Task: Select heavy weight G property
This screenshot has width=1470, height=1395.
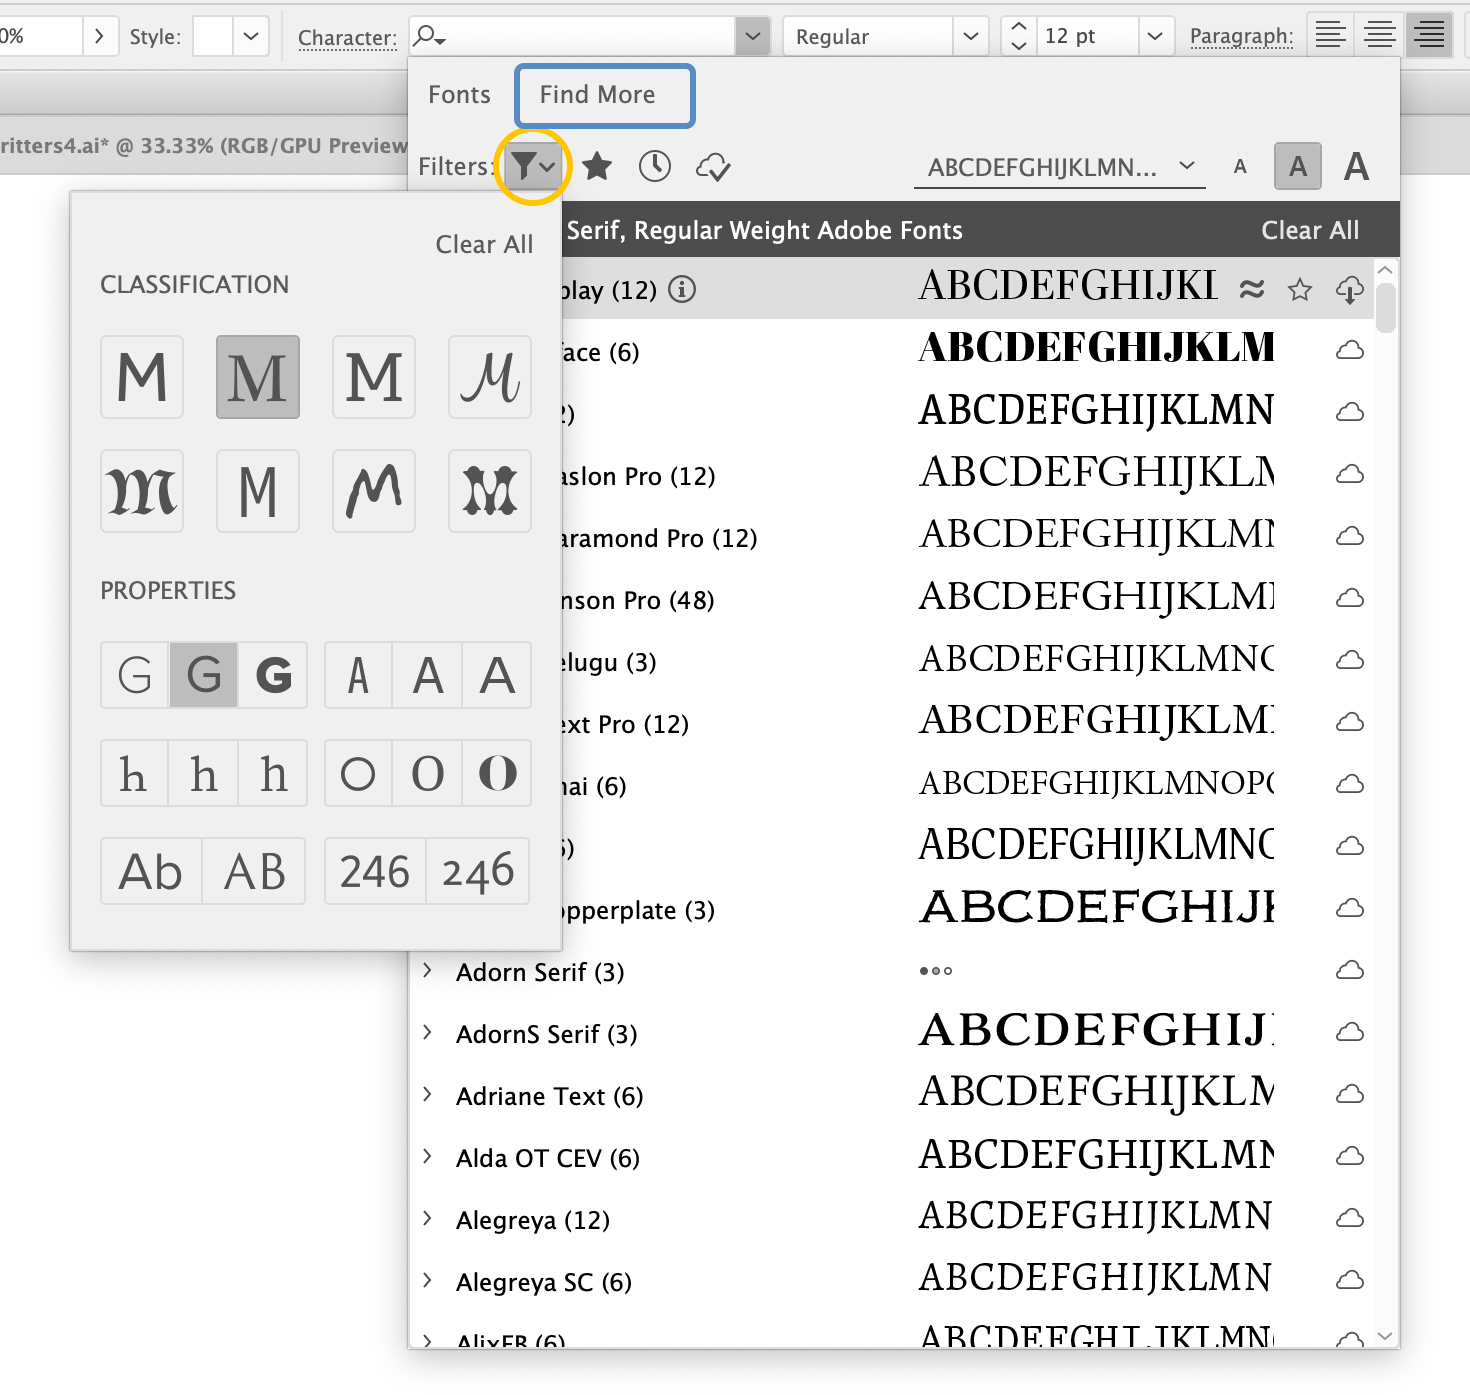Action: [x=273, y=675]
